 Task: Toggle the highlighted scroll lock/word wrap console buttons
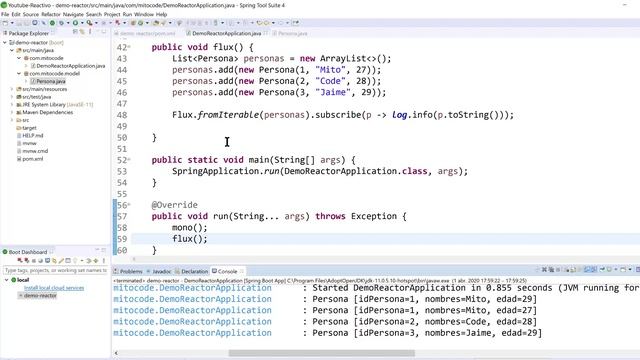click(x=590, y=270)
